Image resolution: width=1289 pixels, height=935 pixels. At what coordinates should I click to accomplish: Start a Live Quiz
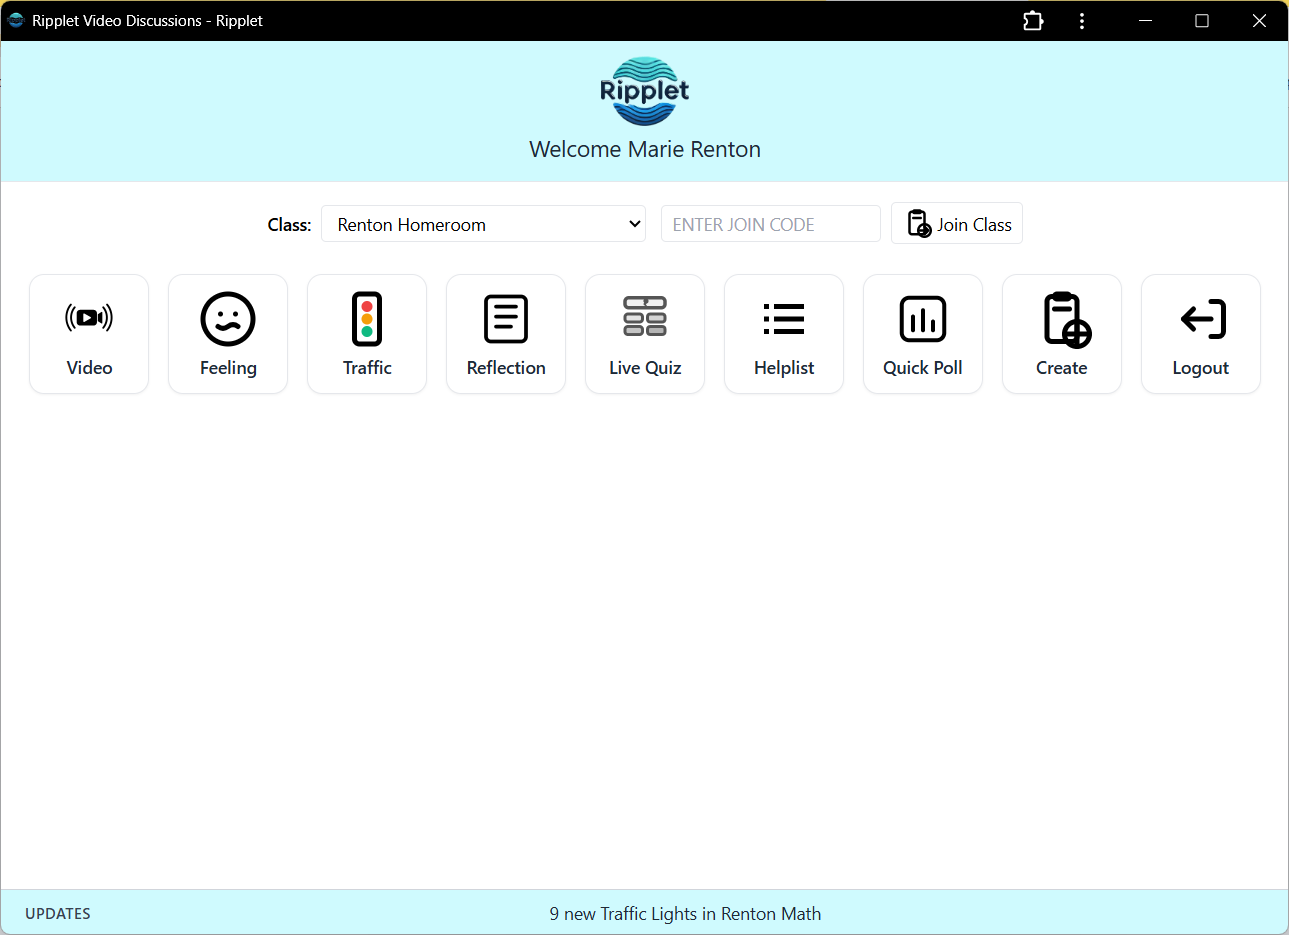644,333
